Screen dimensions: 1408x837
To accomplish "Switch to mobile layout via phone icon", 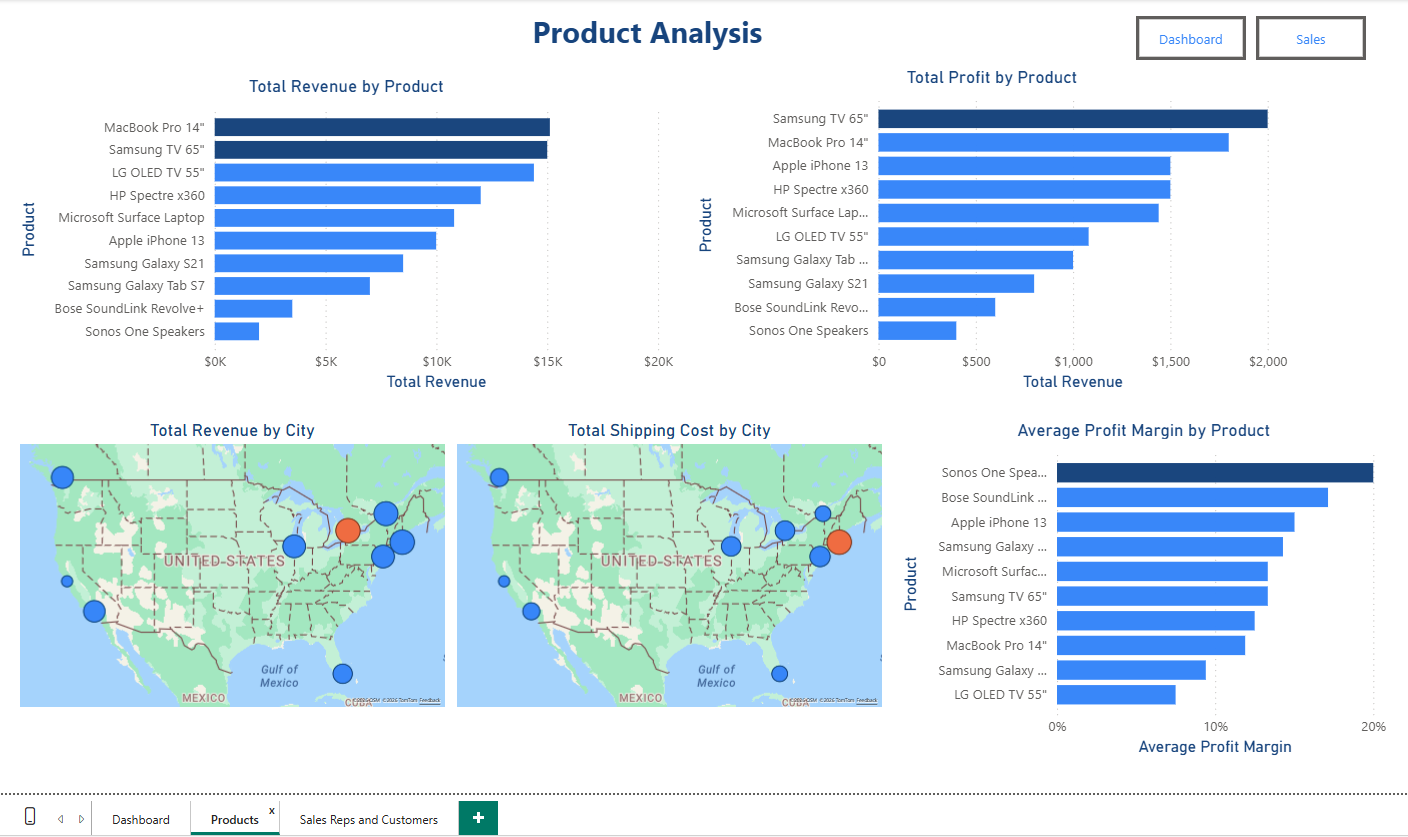I will pyautogui.click(x=30, y=817).
